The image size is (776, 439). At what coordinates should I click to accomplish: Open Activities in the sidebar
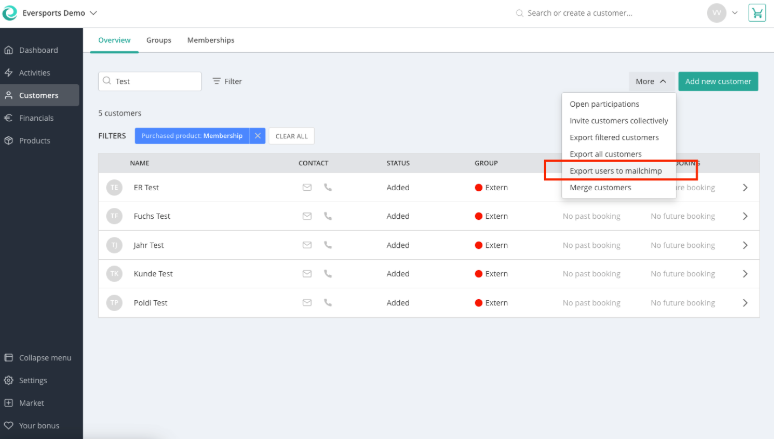pos(35,73)
